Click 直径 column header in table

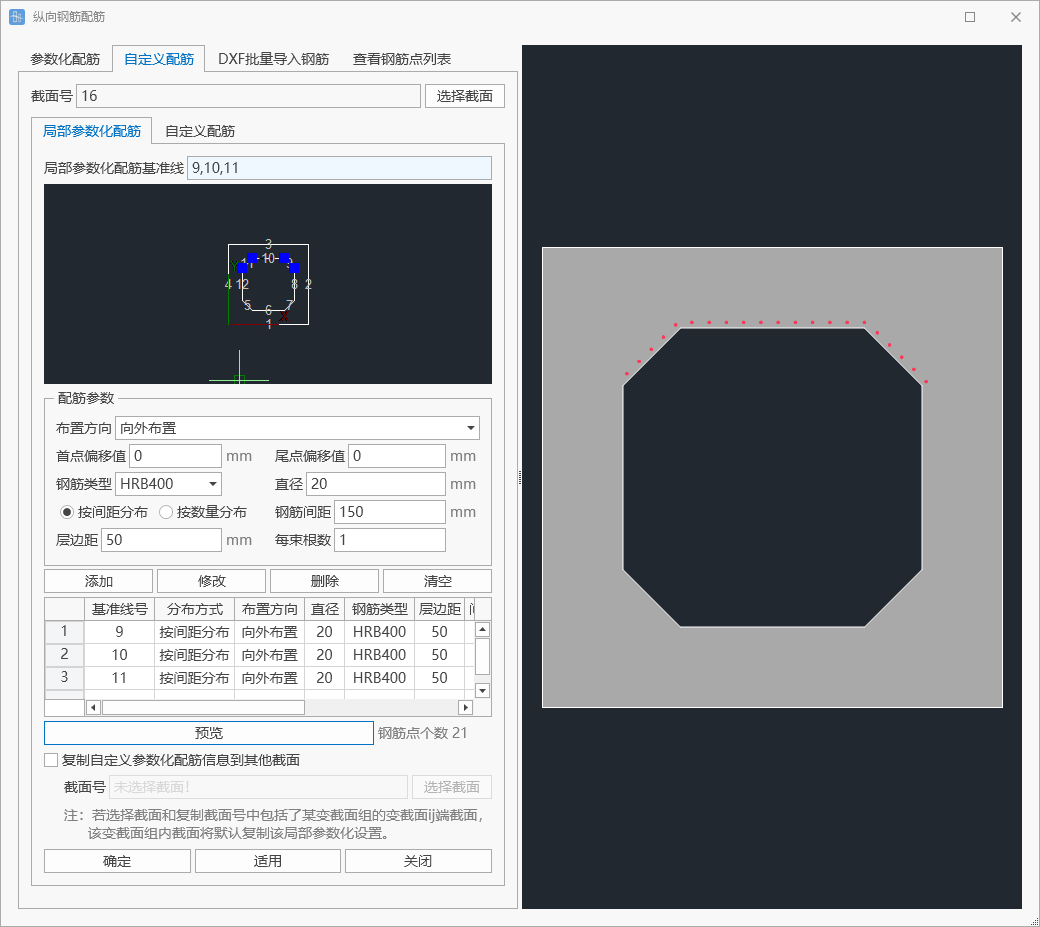pos(324,609)
